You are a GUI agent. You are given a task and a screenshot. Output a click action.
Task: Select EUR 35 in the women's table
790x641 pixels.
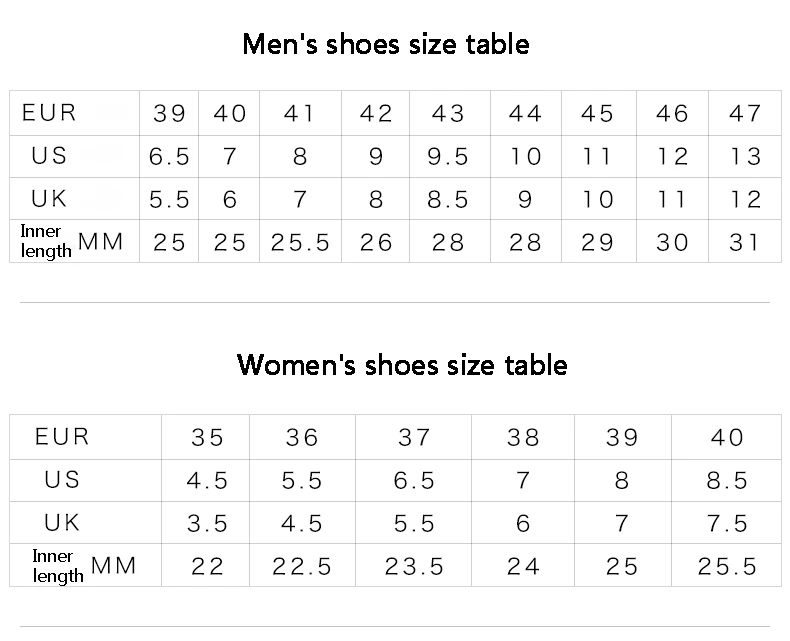click(207, 438)
